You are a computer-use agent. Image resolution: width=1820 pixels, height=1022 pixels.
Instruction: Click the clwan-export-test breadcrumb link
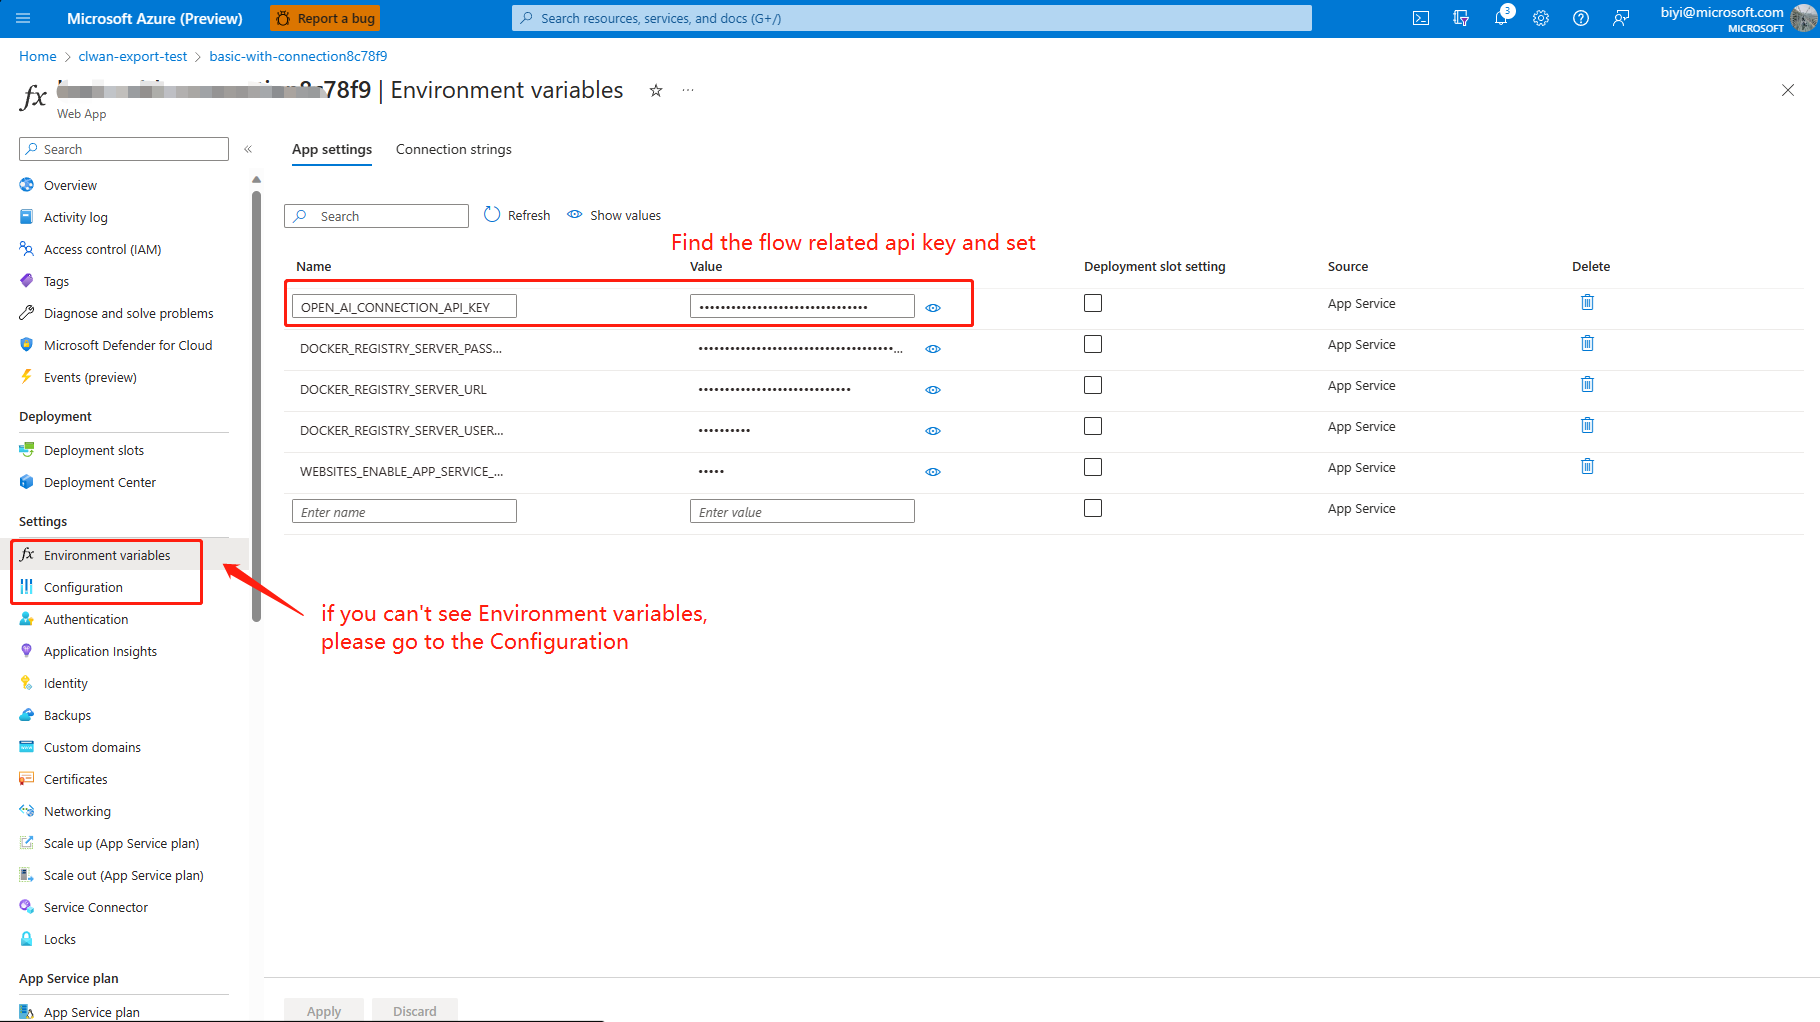(133, 56)
